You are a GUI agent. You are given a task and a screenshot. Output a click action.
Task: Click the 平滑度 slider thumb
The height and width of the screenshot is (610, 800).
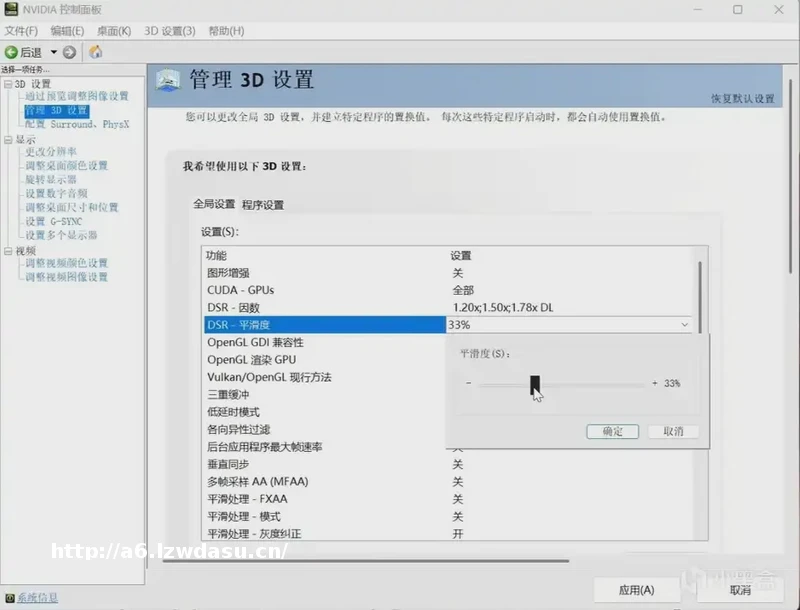pyautogui.click(x=535, y=384)
